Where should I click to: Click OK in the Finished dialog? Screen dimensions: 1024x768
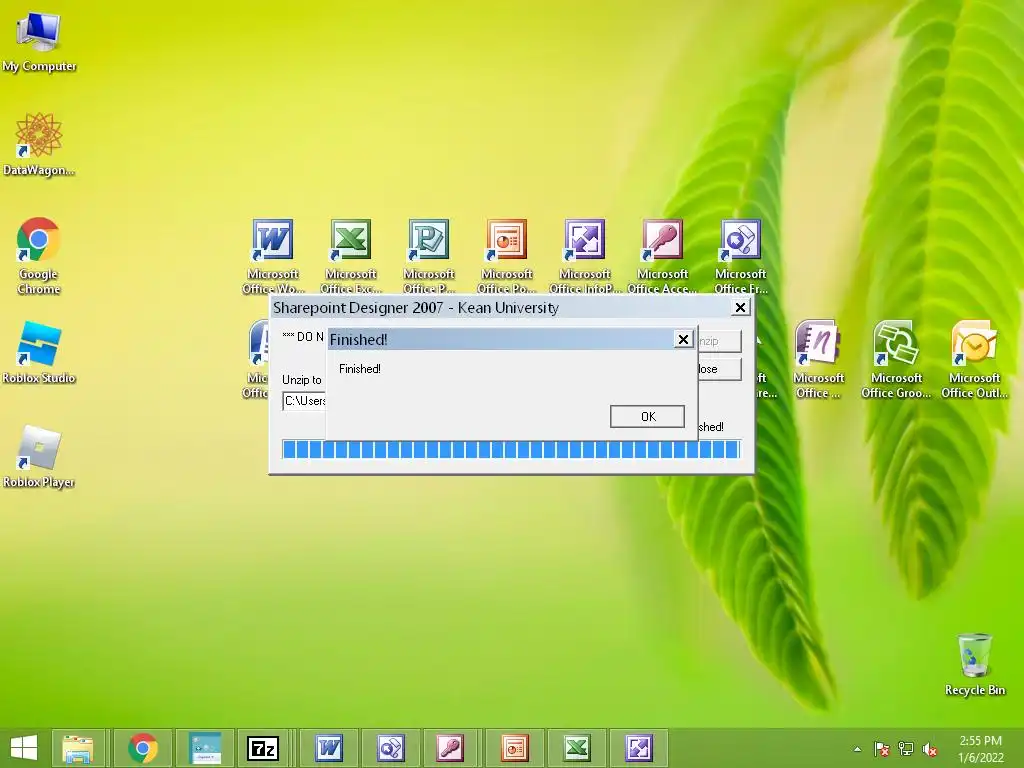click(647, 417)
